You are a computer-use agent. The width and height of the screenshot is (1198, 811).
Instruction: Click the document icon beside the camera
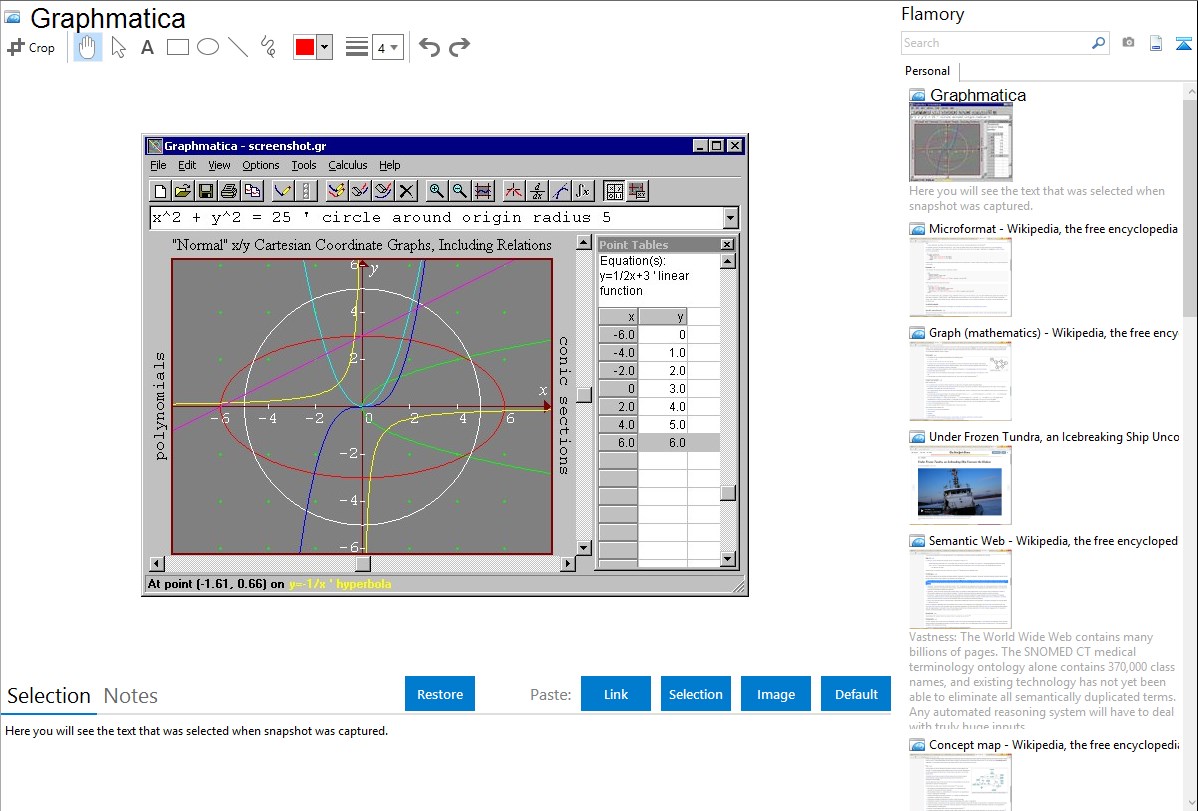[x=1156, y=43]
